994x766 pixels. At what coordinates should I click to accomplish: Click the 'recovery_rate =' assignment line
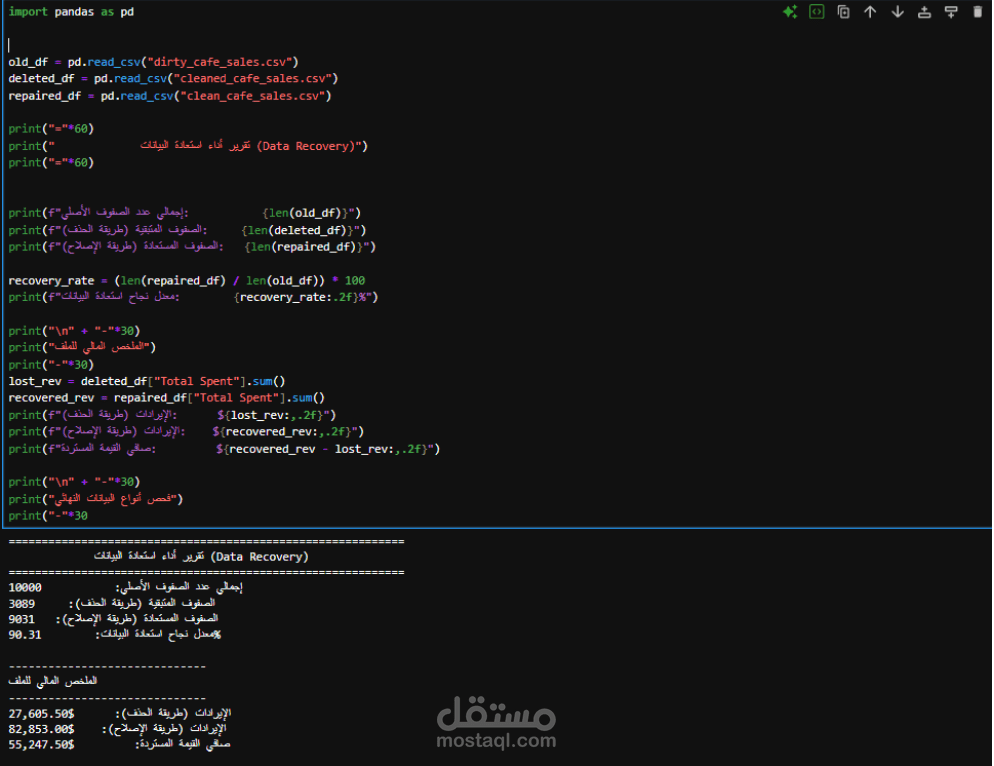pos(186,280)
